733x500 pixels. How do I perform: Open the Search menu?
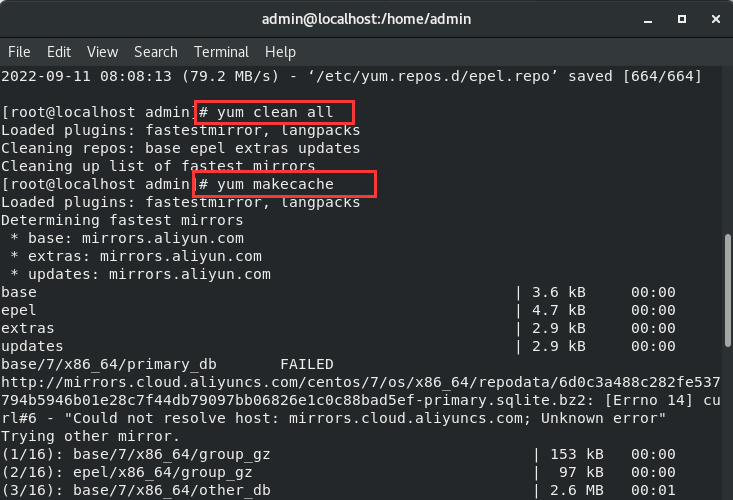155,52
